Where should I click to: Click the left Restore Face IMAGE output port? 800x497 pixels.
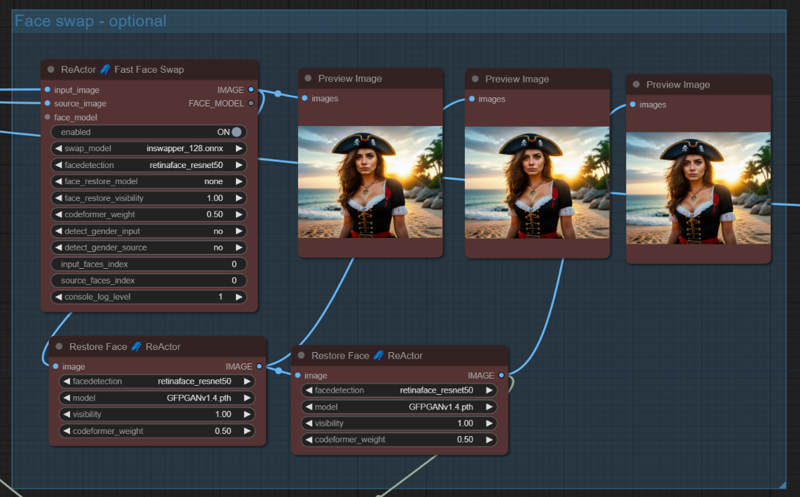click(x=260, y=366)
